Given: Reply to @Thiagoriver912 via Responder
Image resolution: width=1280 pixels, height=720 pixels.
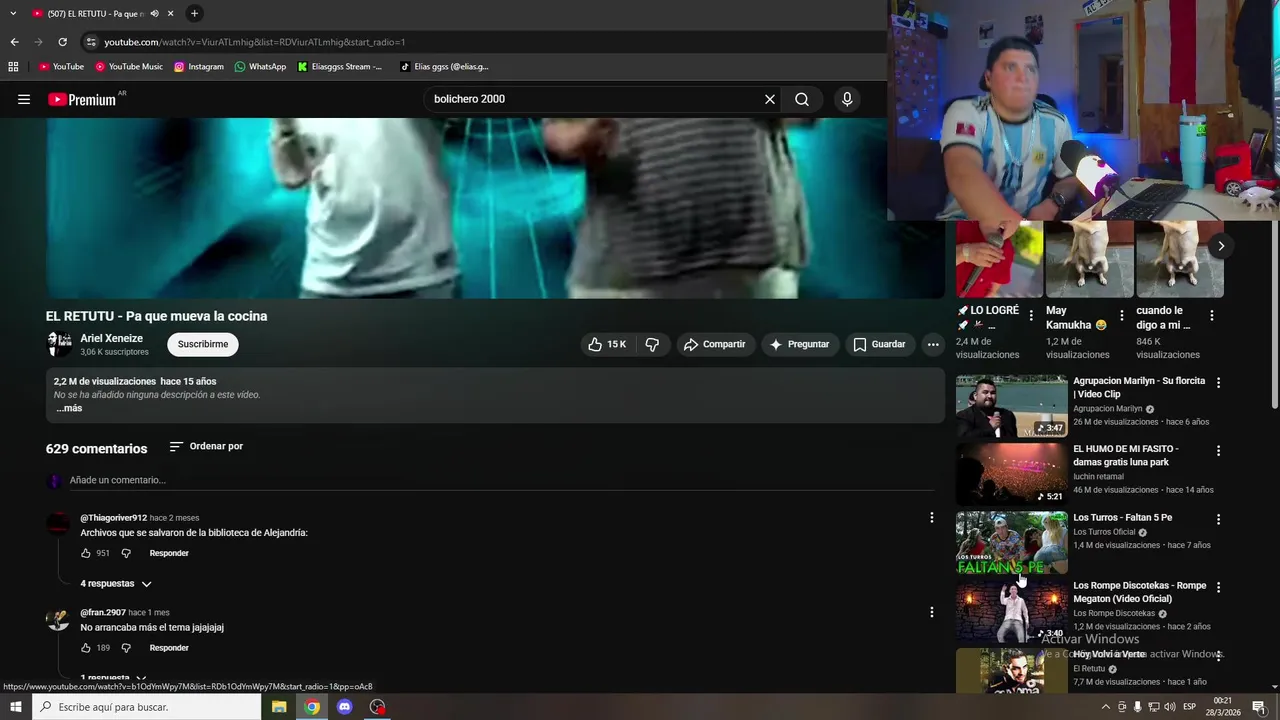Looking at the screenshot, I should tap(169, 553).
